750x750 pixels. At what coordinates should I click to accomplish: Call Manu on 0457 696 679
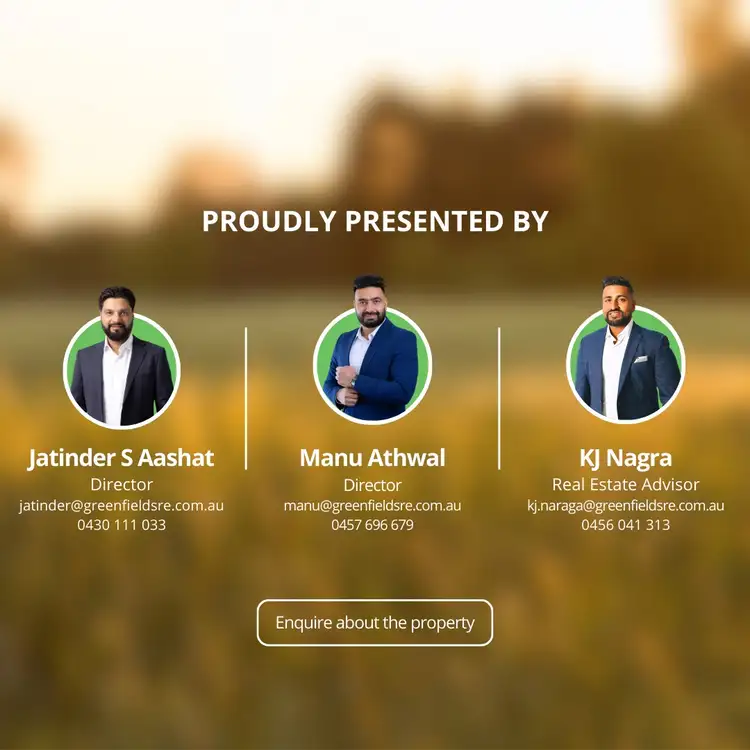coord(372,525)
